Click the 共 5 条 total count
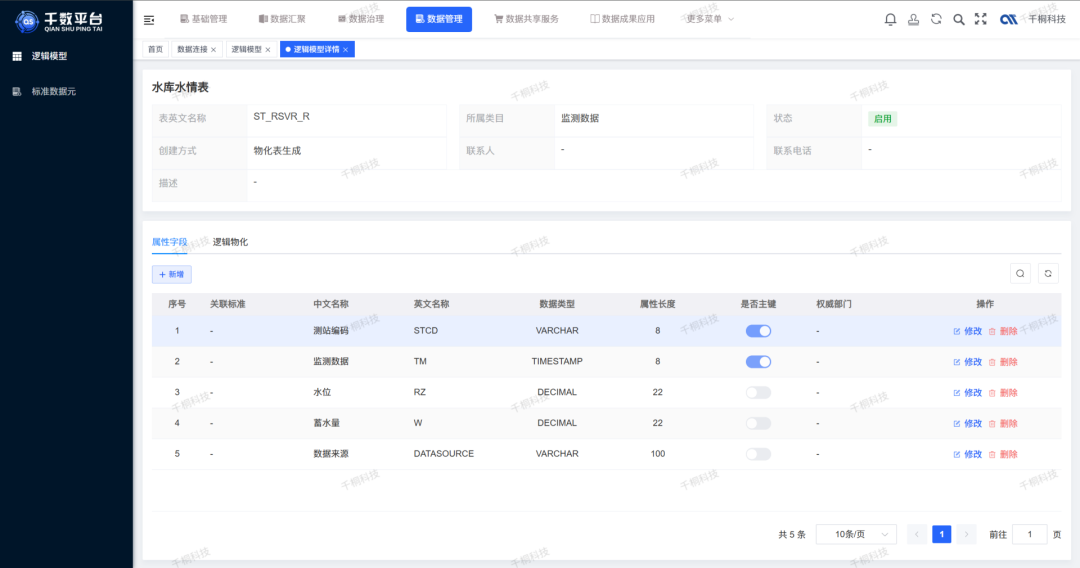This screenshot has height=568, width=1080. point(792,535)
